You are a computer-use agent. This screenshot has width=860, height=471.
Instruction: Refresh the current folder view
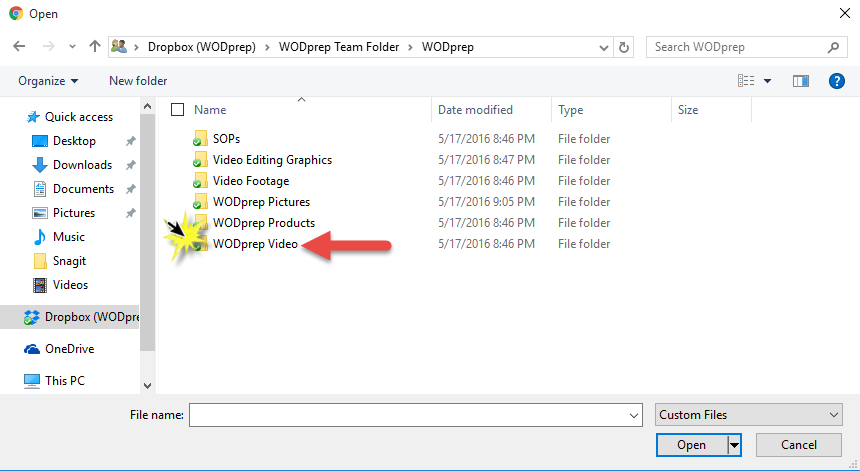click(x=624, y=48)
